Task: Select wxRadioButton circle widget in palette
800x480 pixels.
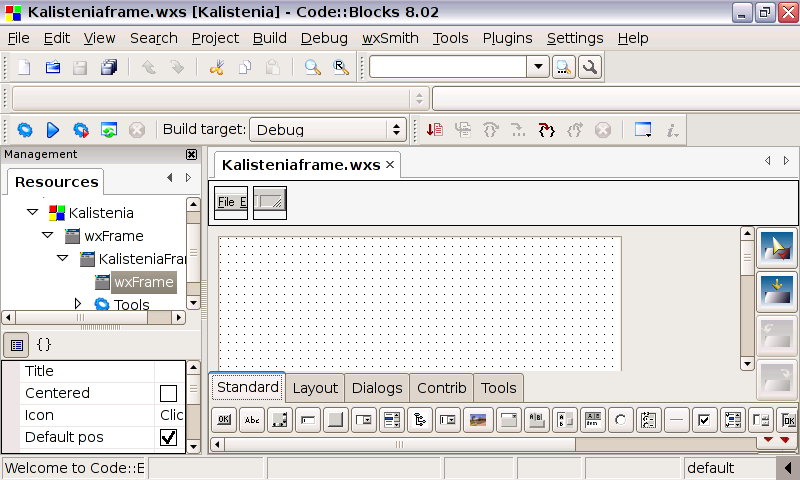Action: 620,420
